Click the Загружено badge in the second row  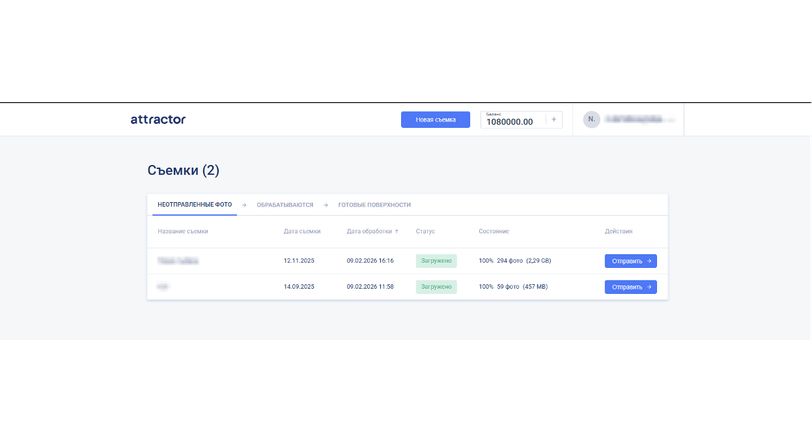[x=436, y=287]
